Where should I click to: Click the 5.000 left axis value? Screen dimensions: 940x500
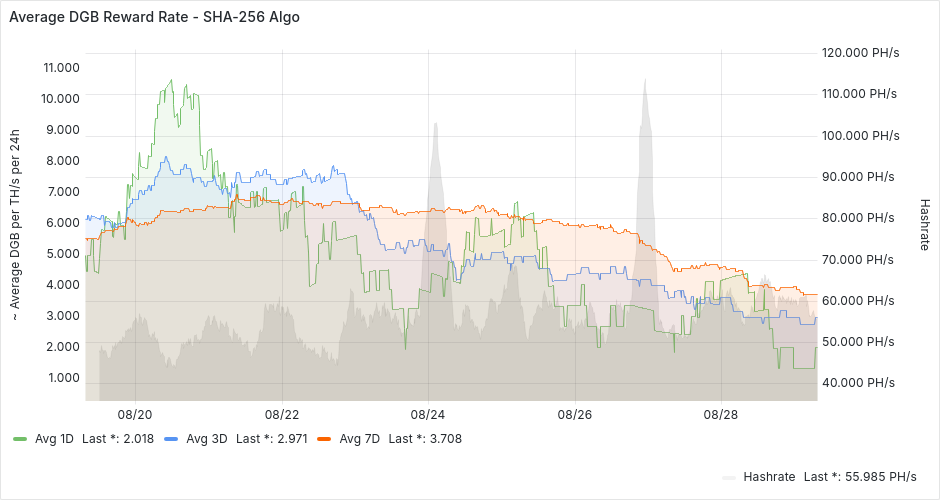[63, 254]
